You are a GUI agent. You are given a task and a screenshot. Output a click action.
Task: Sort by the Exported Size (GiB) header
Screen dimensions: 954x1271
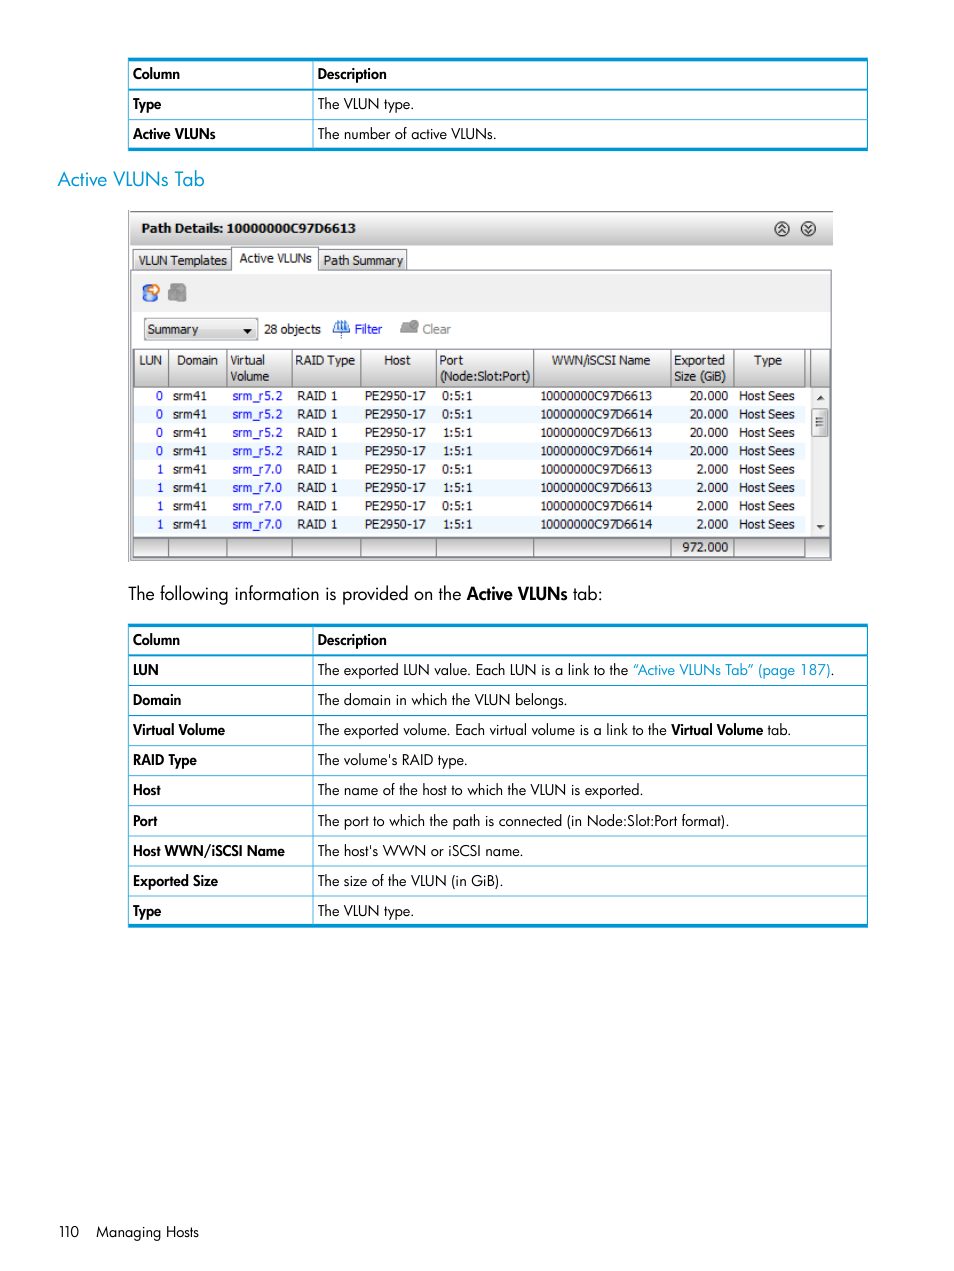coord(702,368)
